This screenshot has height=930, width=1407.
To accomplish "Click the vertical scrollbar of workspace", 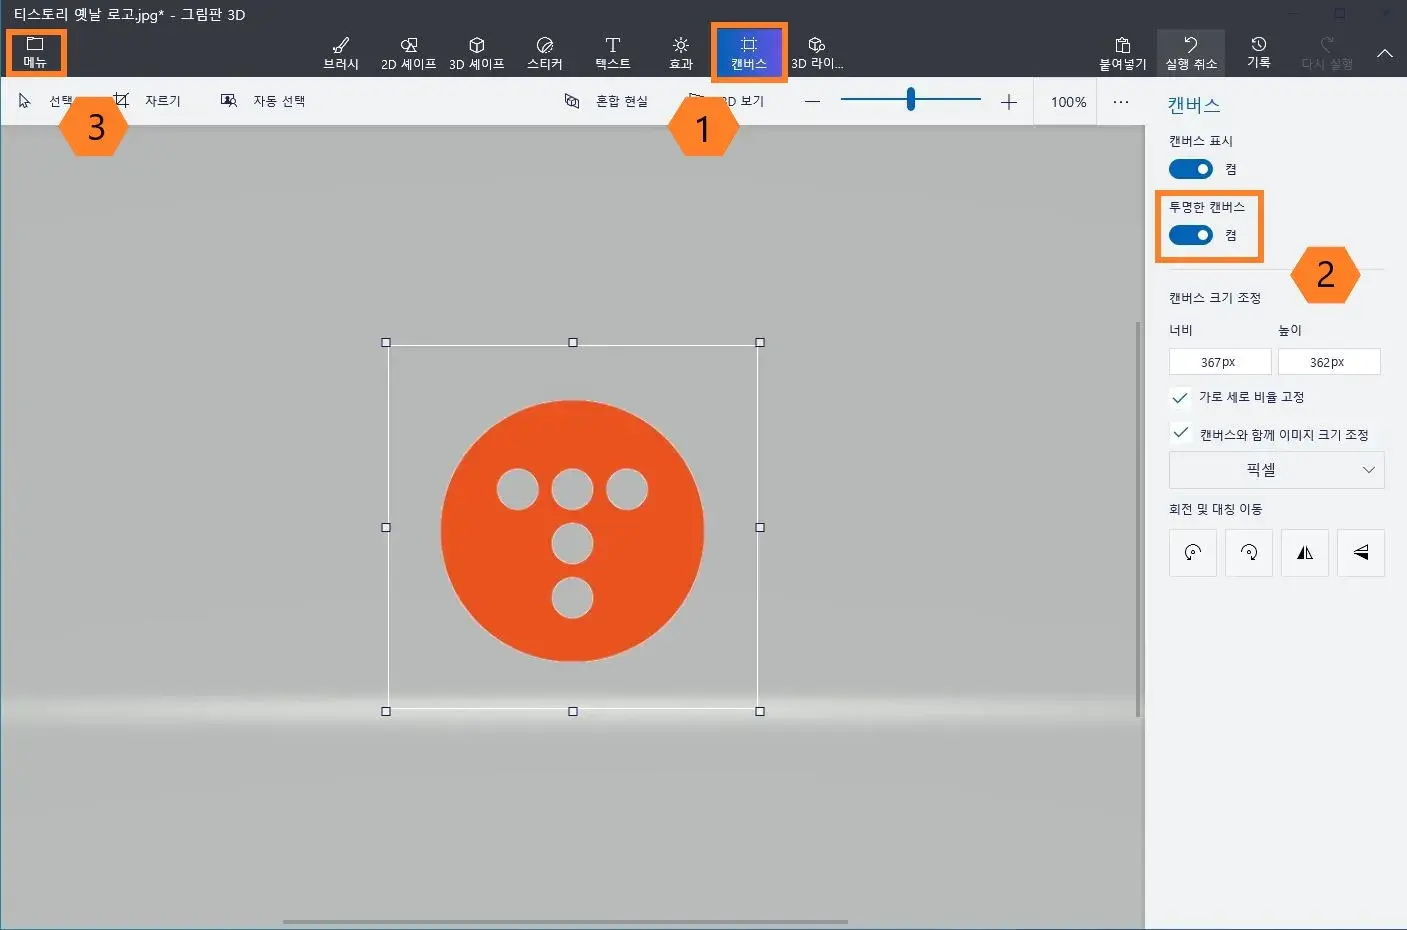I will [x=1138, y=519].
